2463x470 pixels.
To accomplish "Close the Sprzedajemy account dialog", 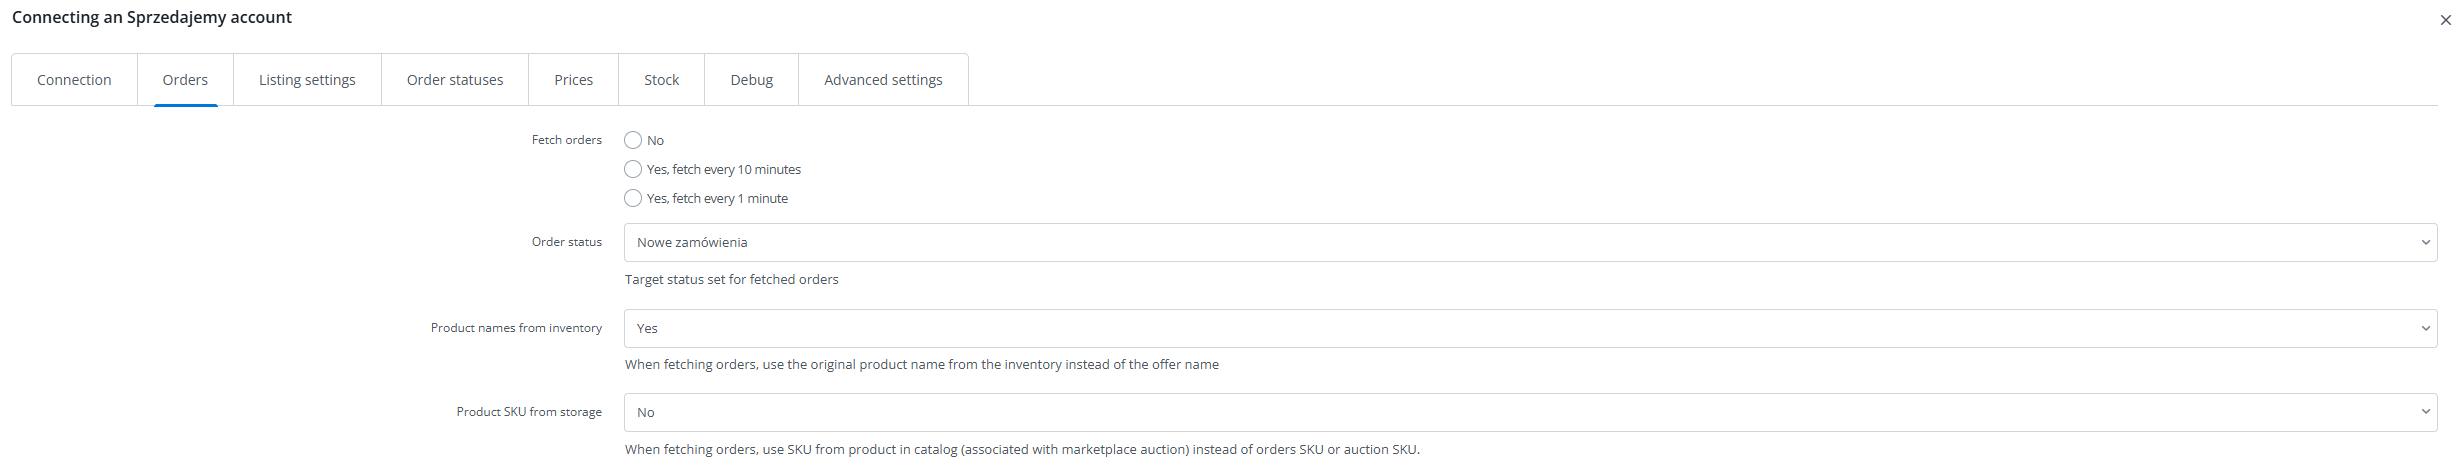I will [2445, 20].
